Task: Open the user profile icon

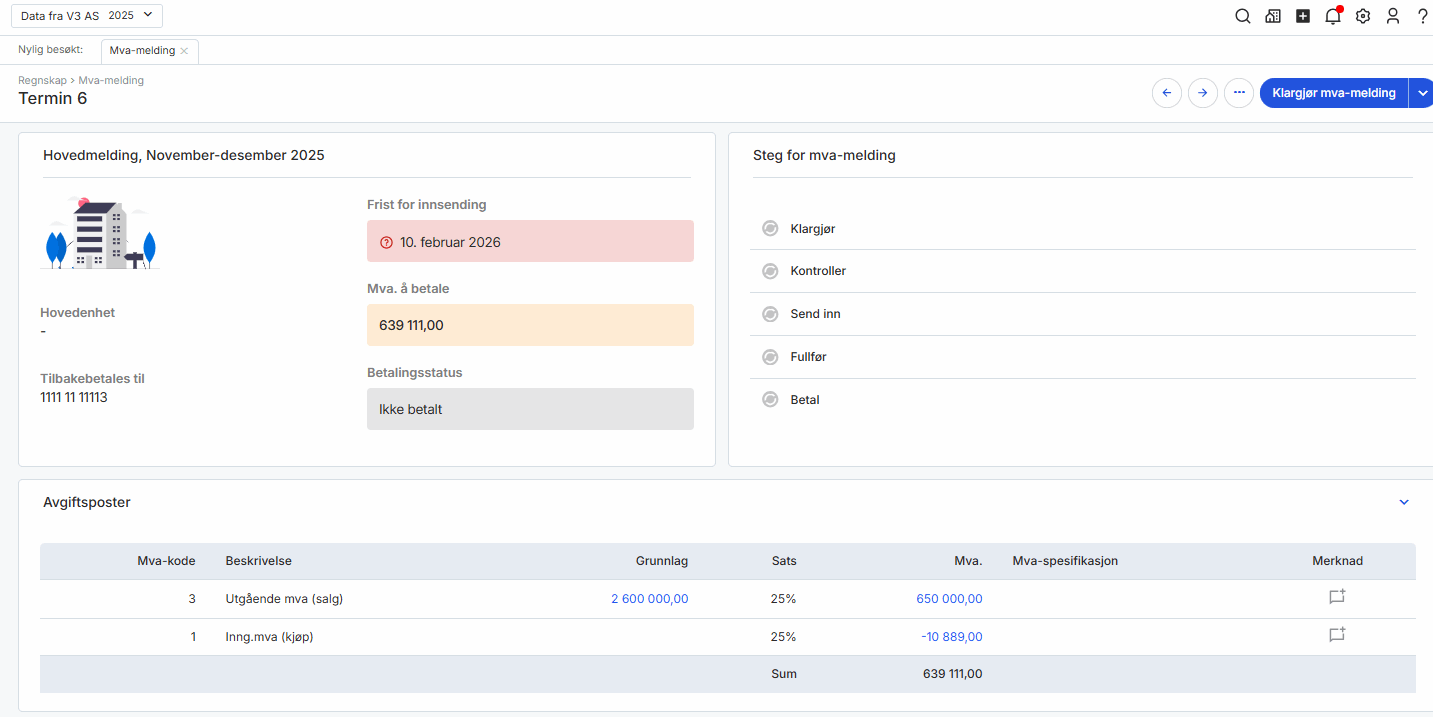Action: 1393,16
